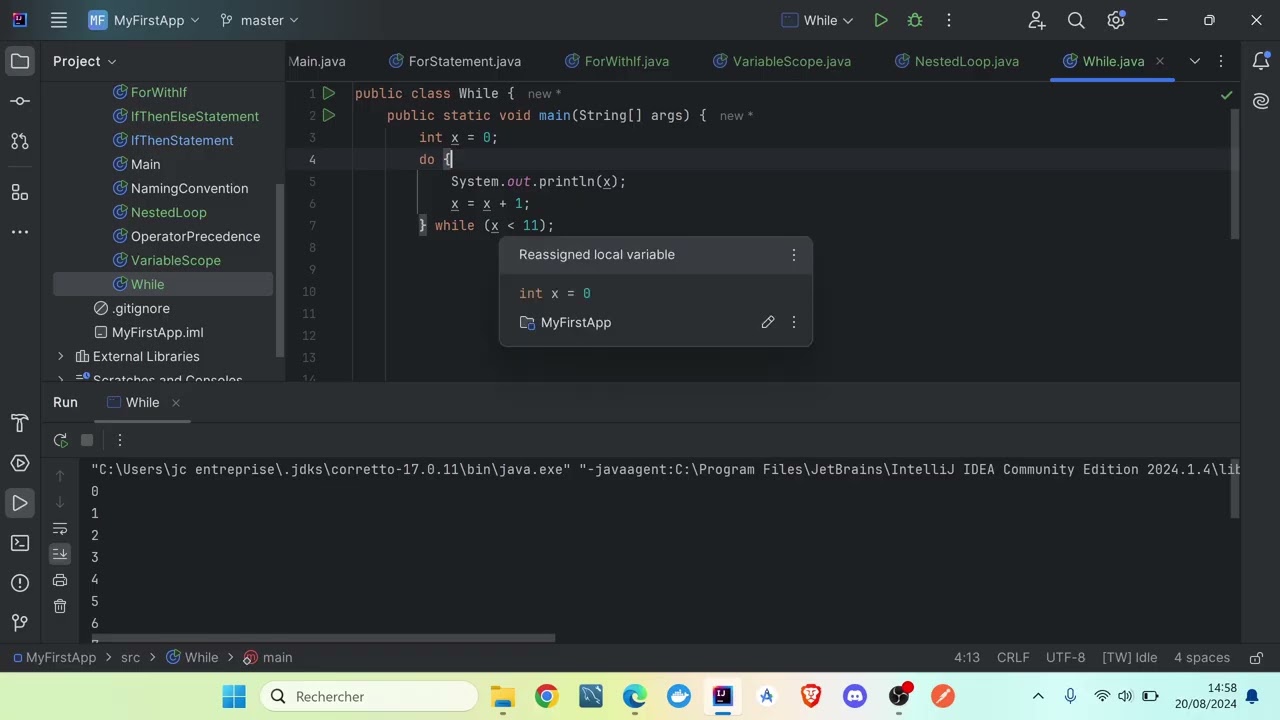Open the Problems tool window

[x=20, y=583]
